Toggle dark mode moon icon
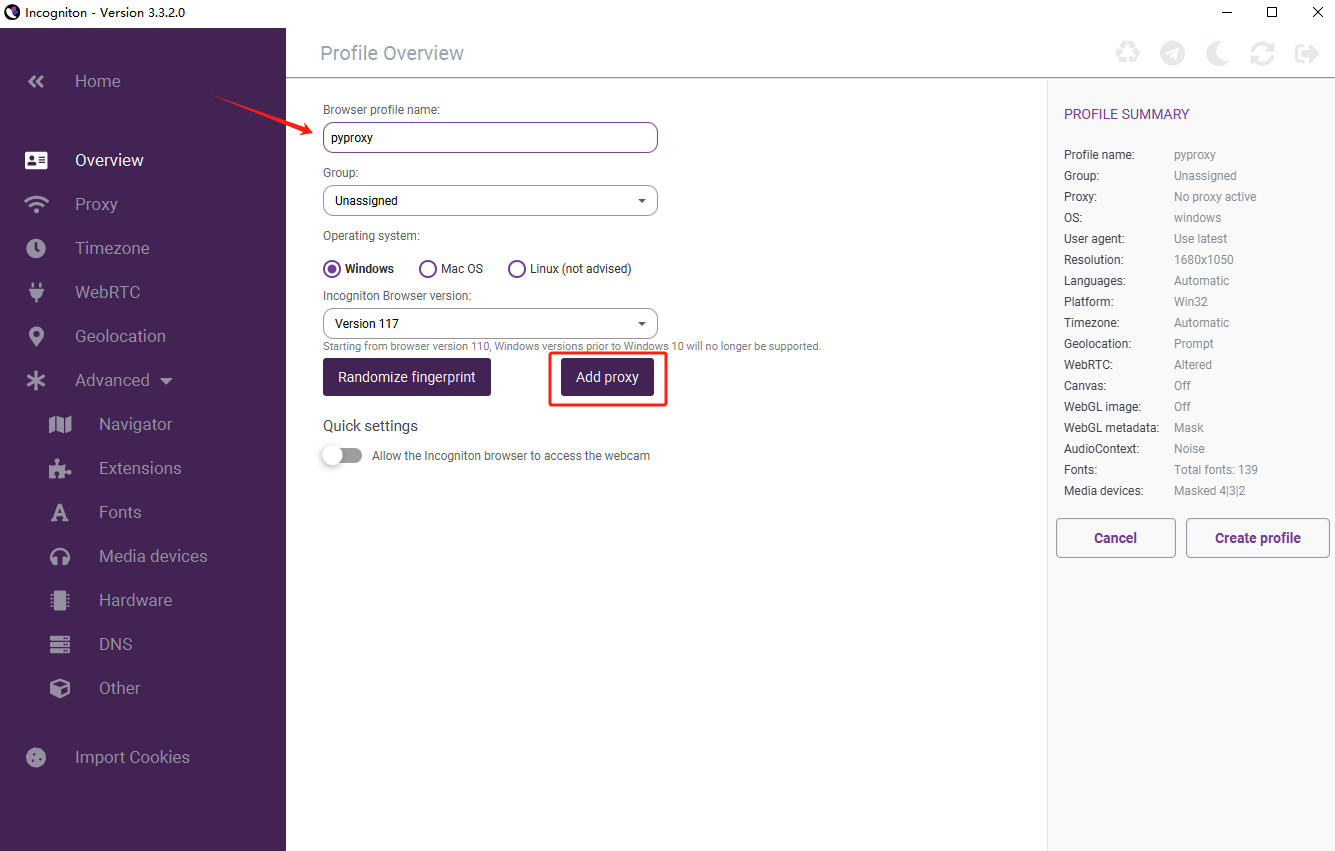 (x=1217, y=53)
